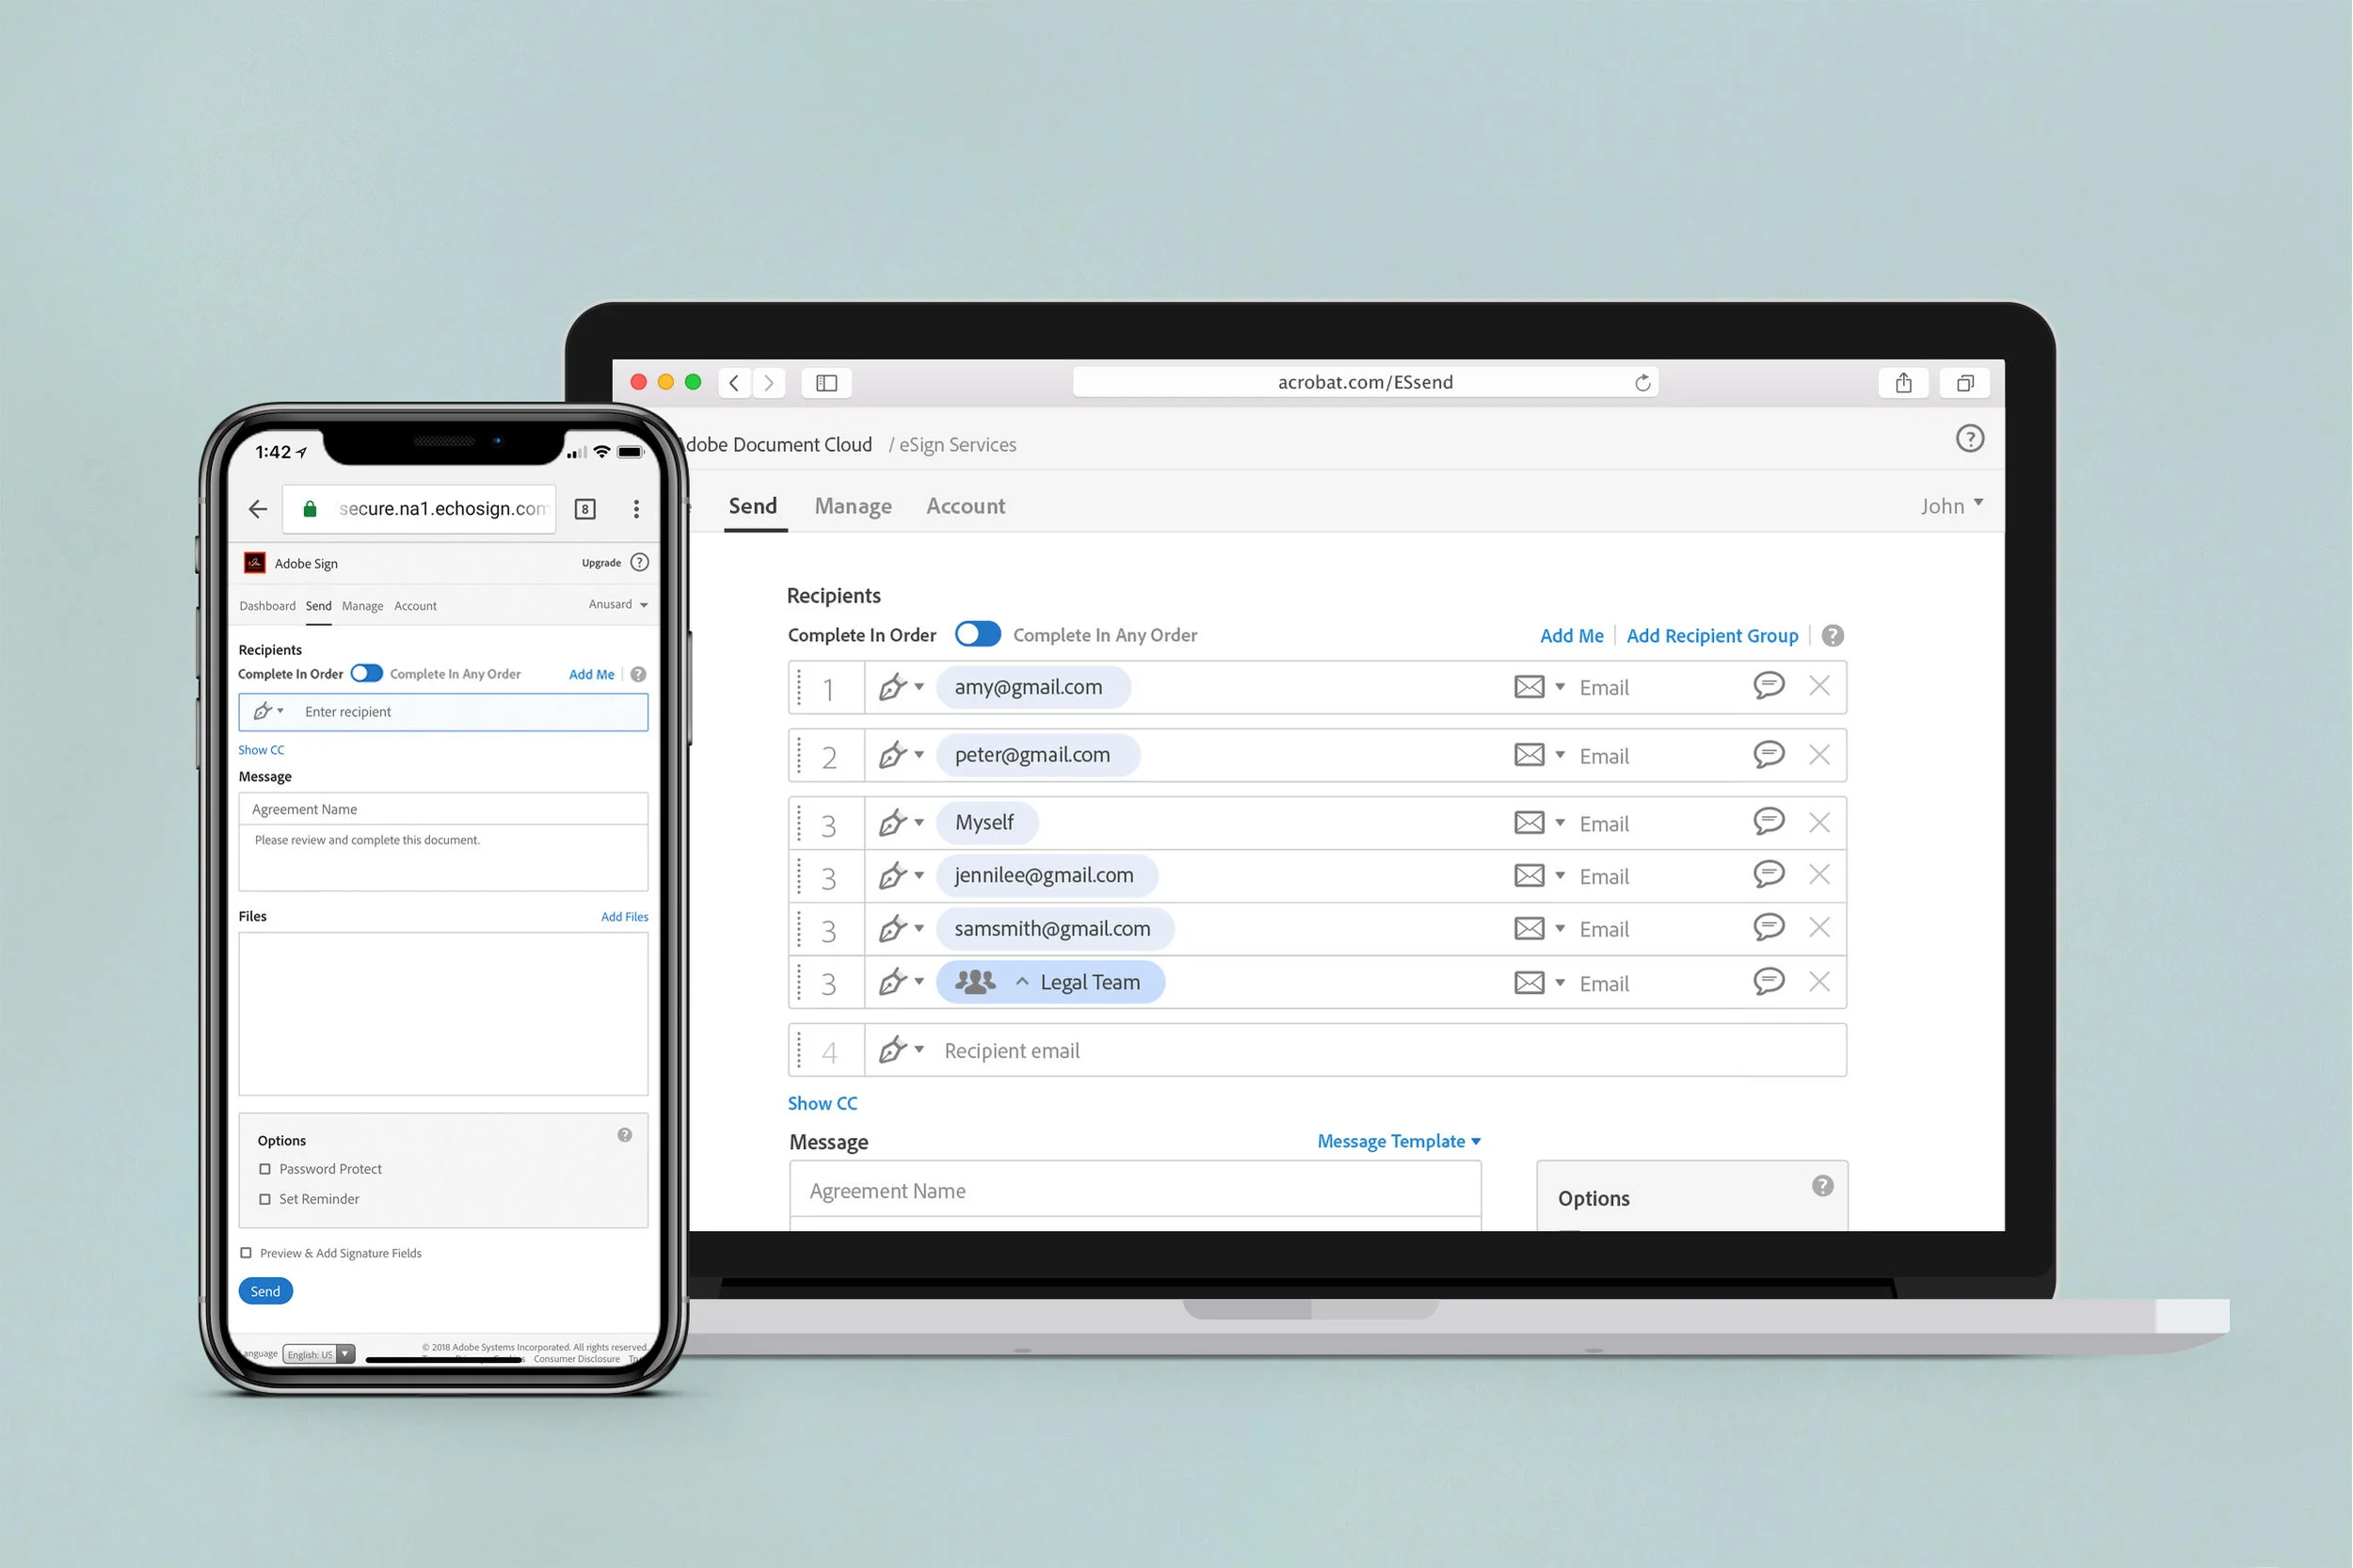Open signer role dropdown for peter@gmail.com
Viewport: 2353px width, 1568px height.
901,755
